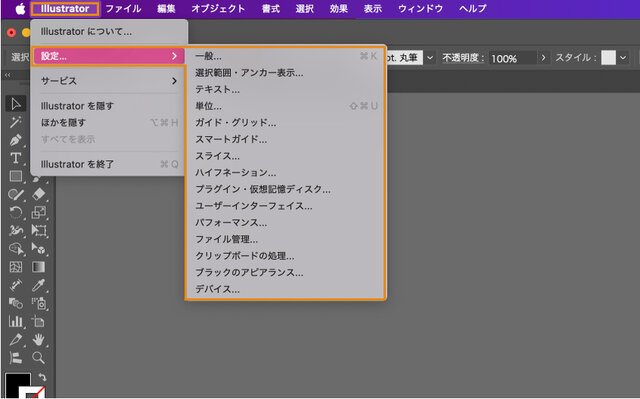Screen dimensions: 640x399
Task: Select the Width warp tool
Action: point(16,231)
